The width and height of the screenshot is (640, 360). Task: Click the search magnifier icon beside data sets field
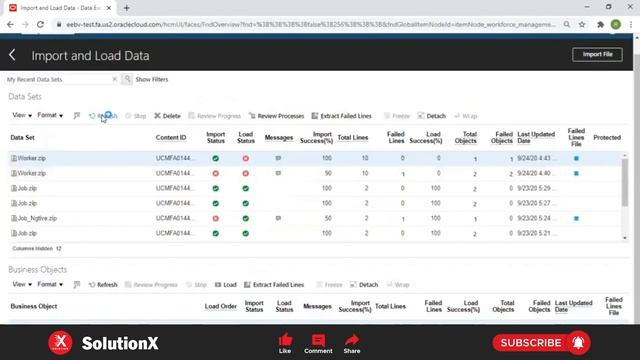coord(127,79)
